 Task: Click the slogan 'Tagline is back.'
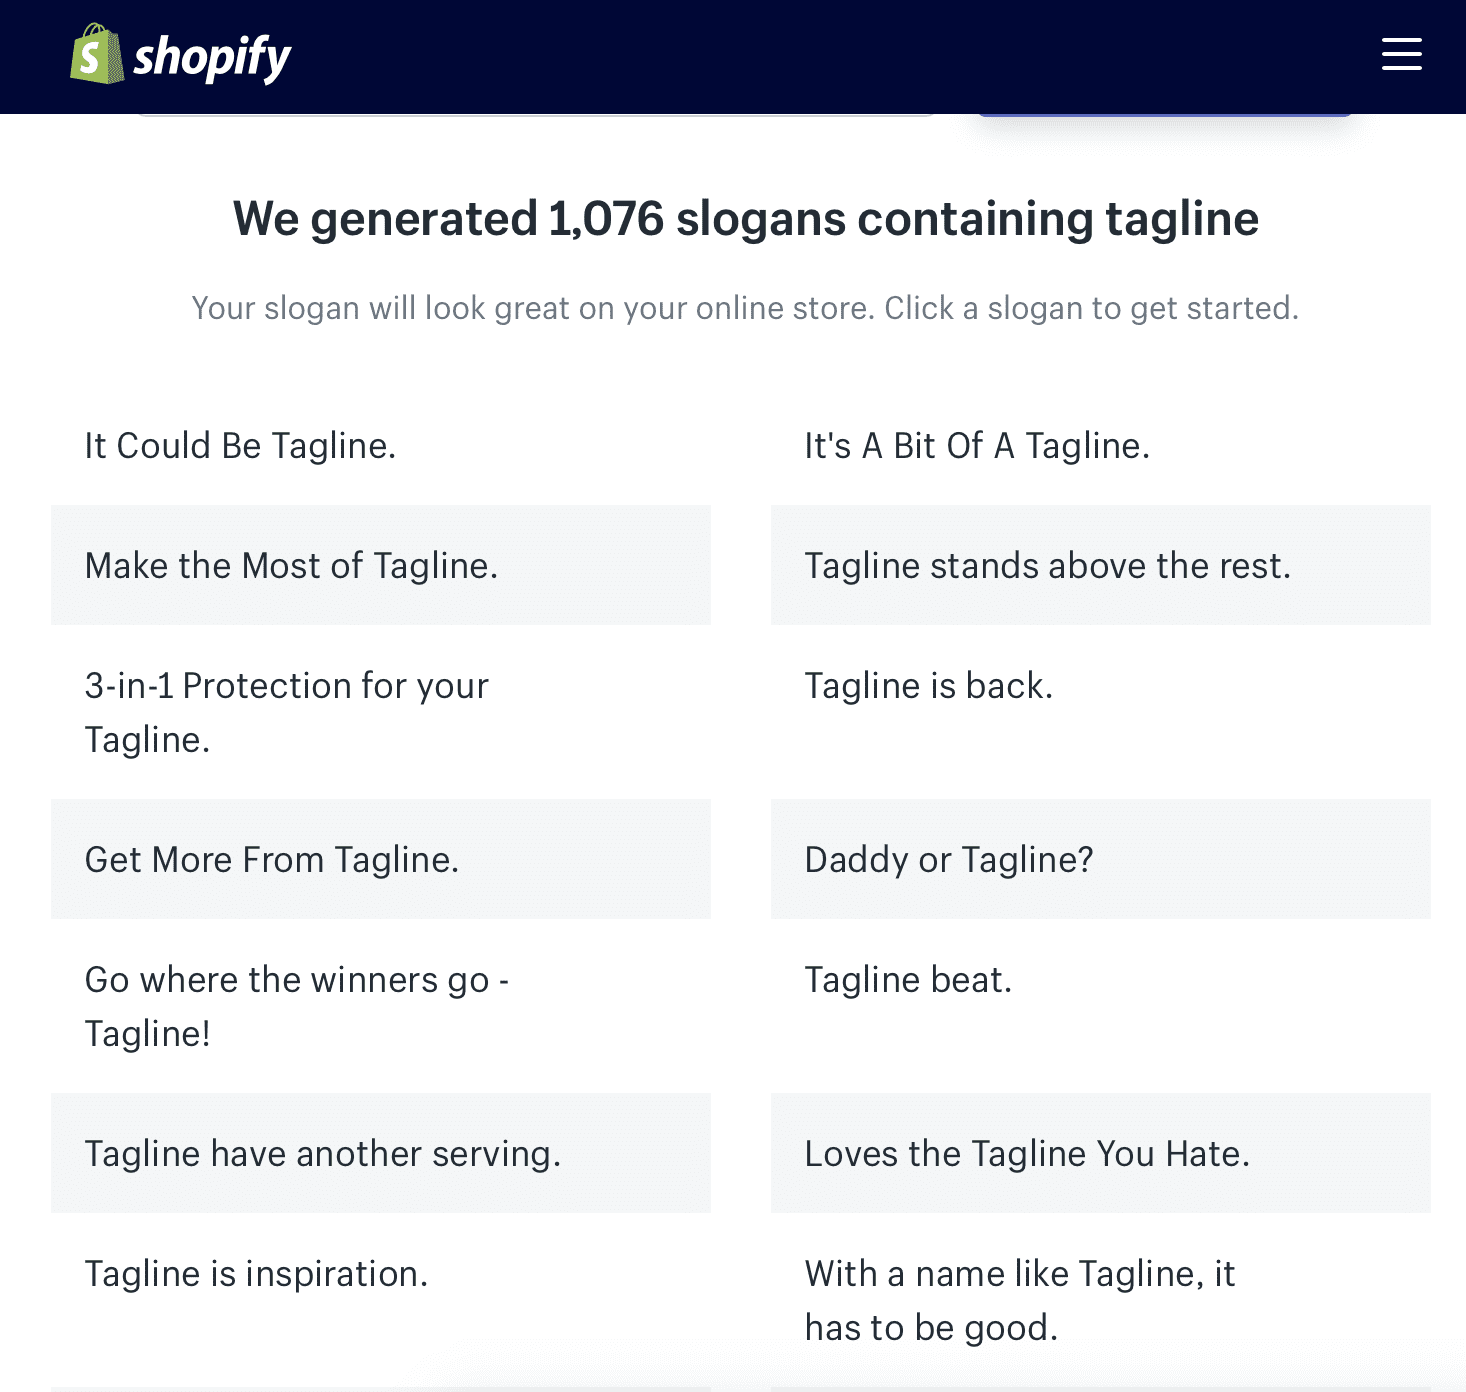(929, 686)
